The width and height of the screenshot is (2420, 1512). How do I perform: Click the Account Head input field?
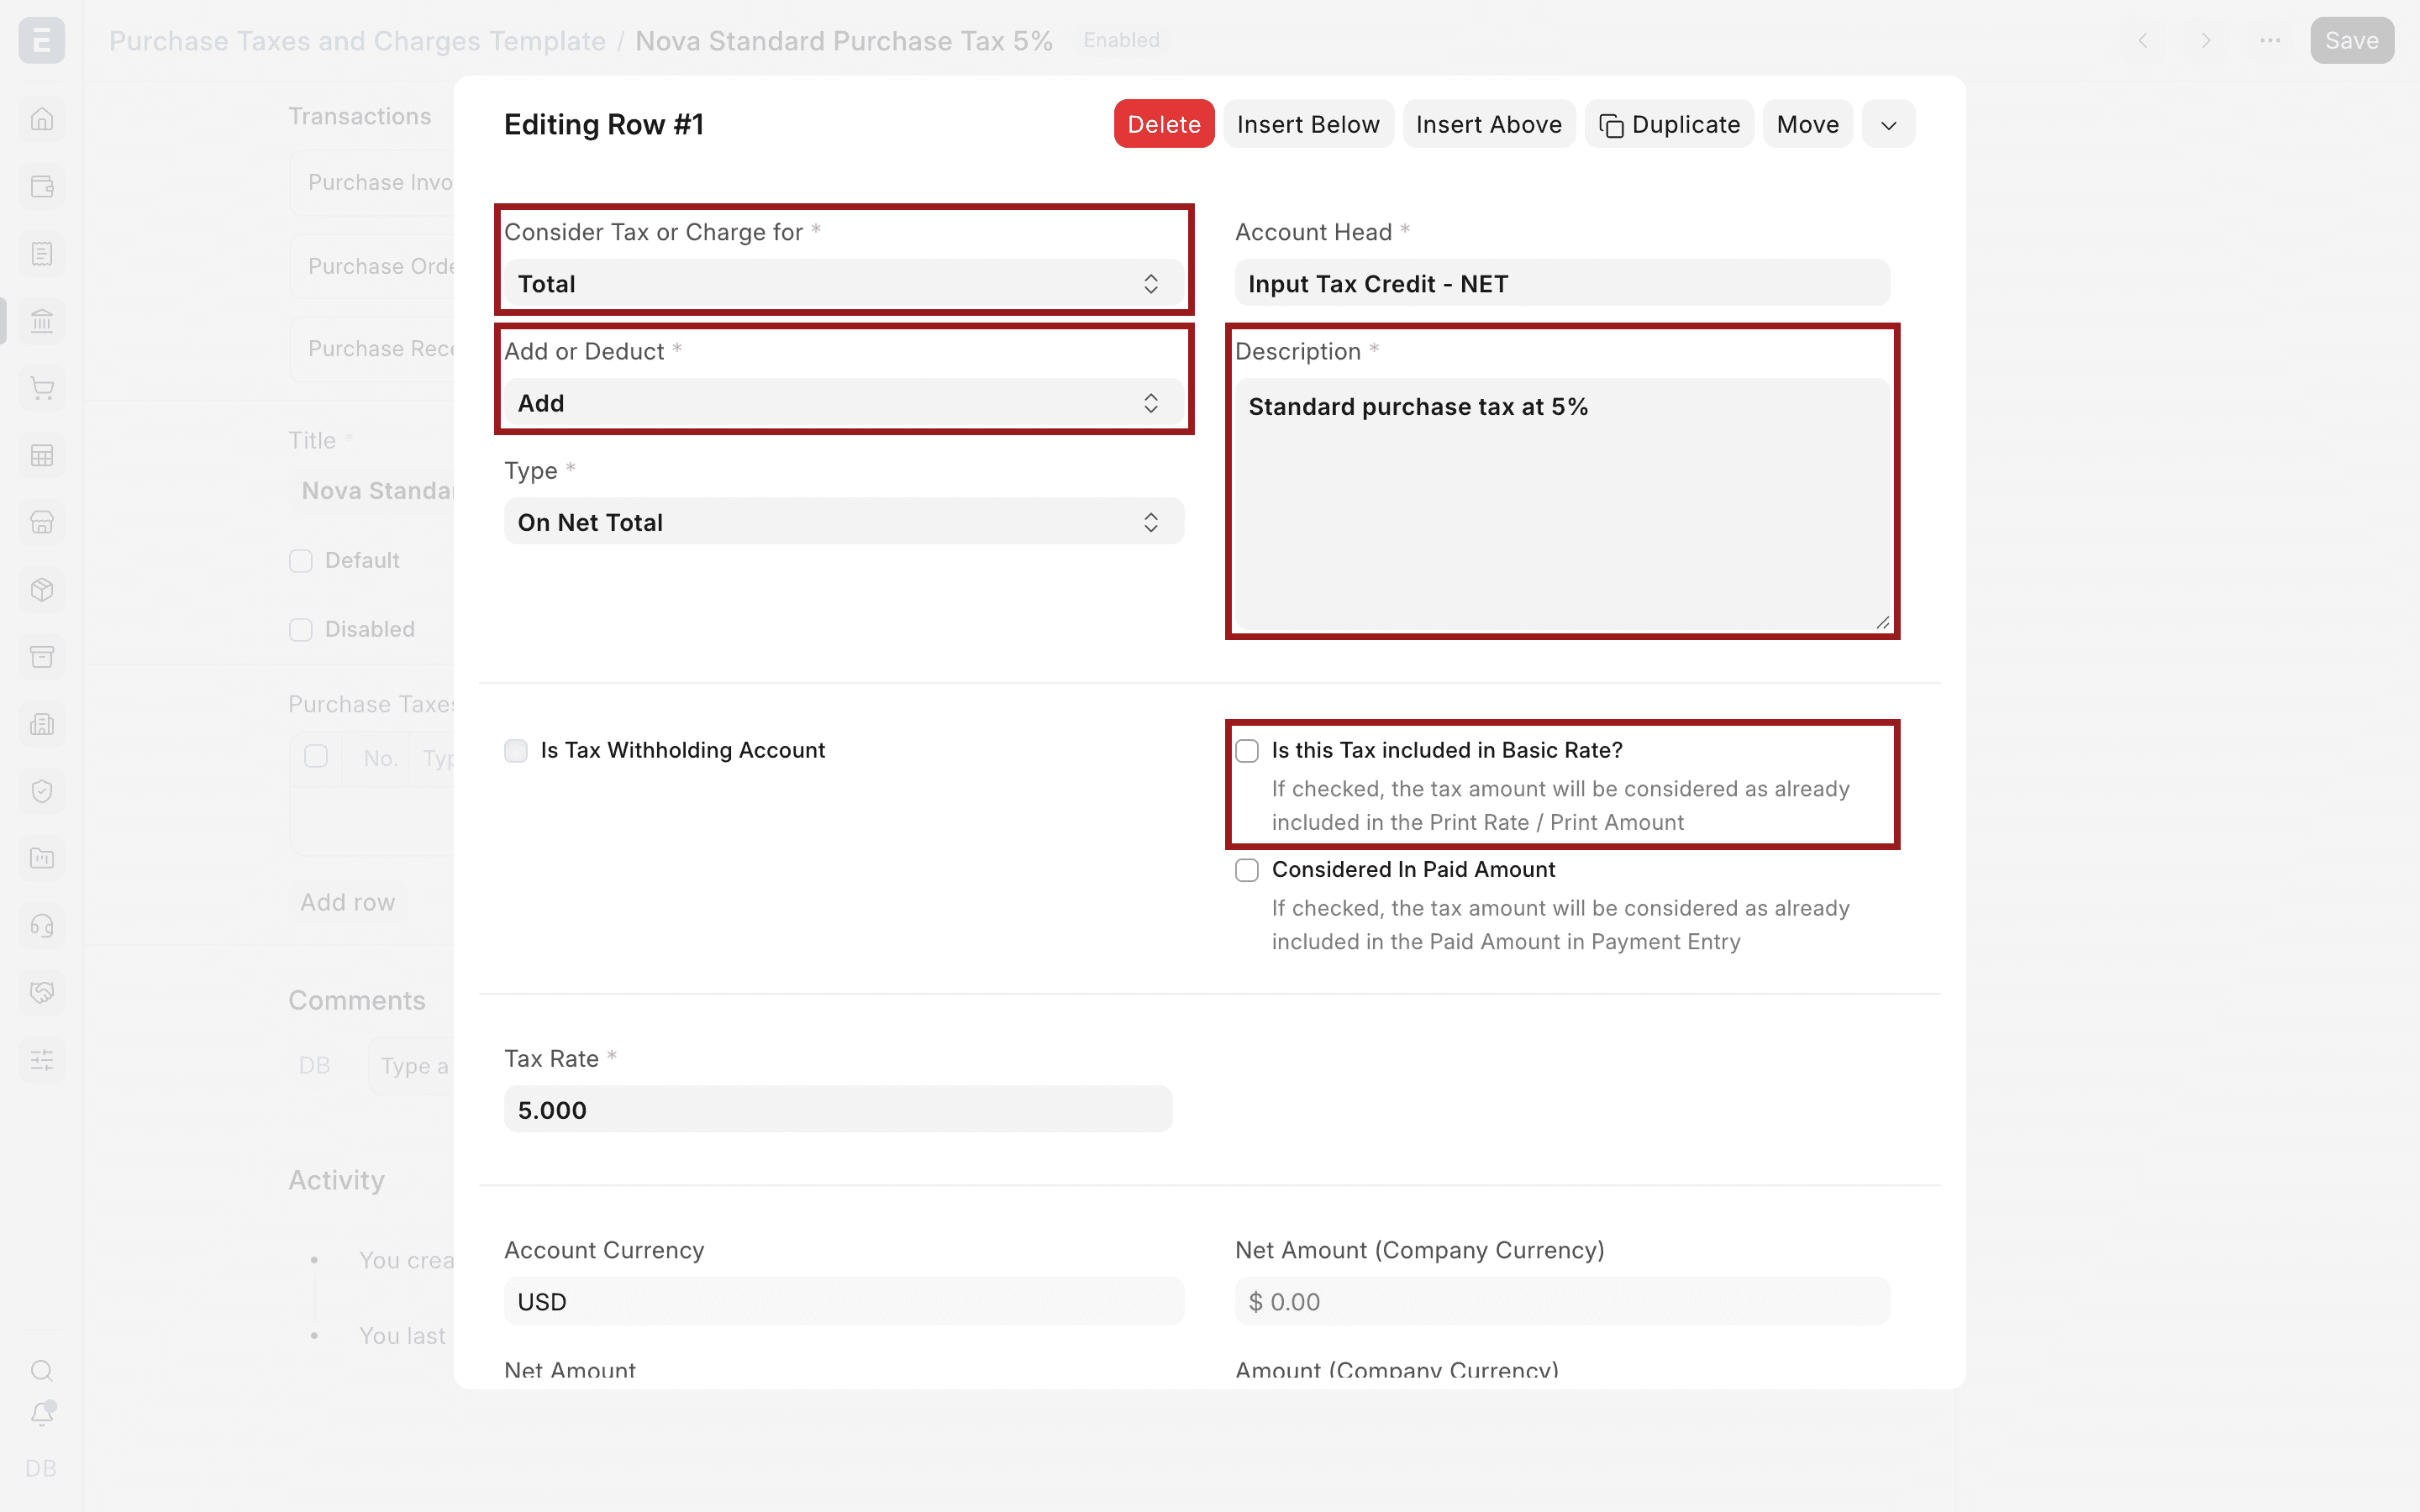tap(1562, 284)
